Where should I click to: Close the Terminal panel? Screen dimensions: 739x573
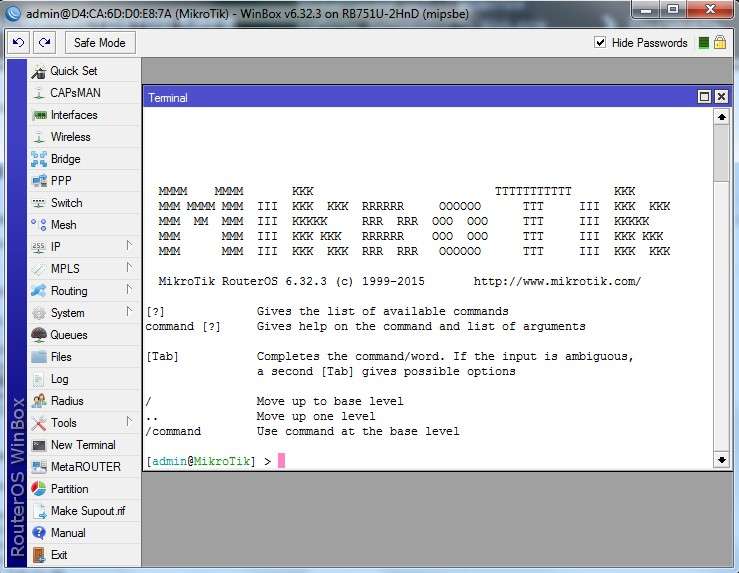(x=721, y=97)
